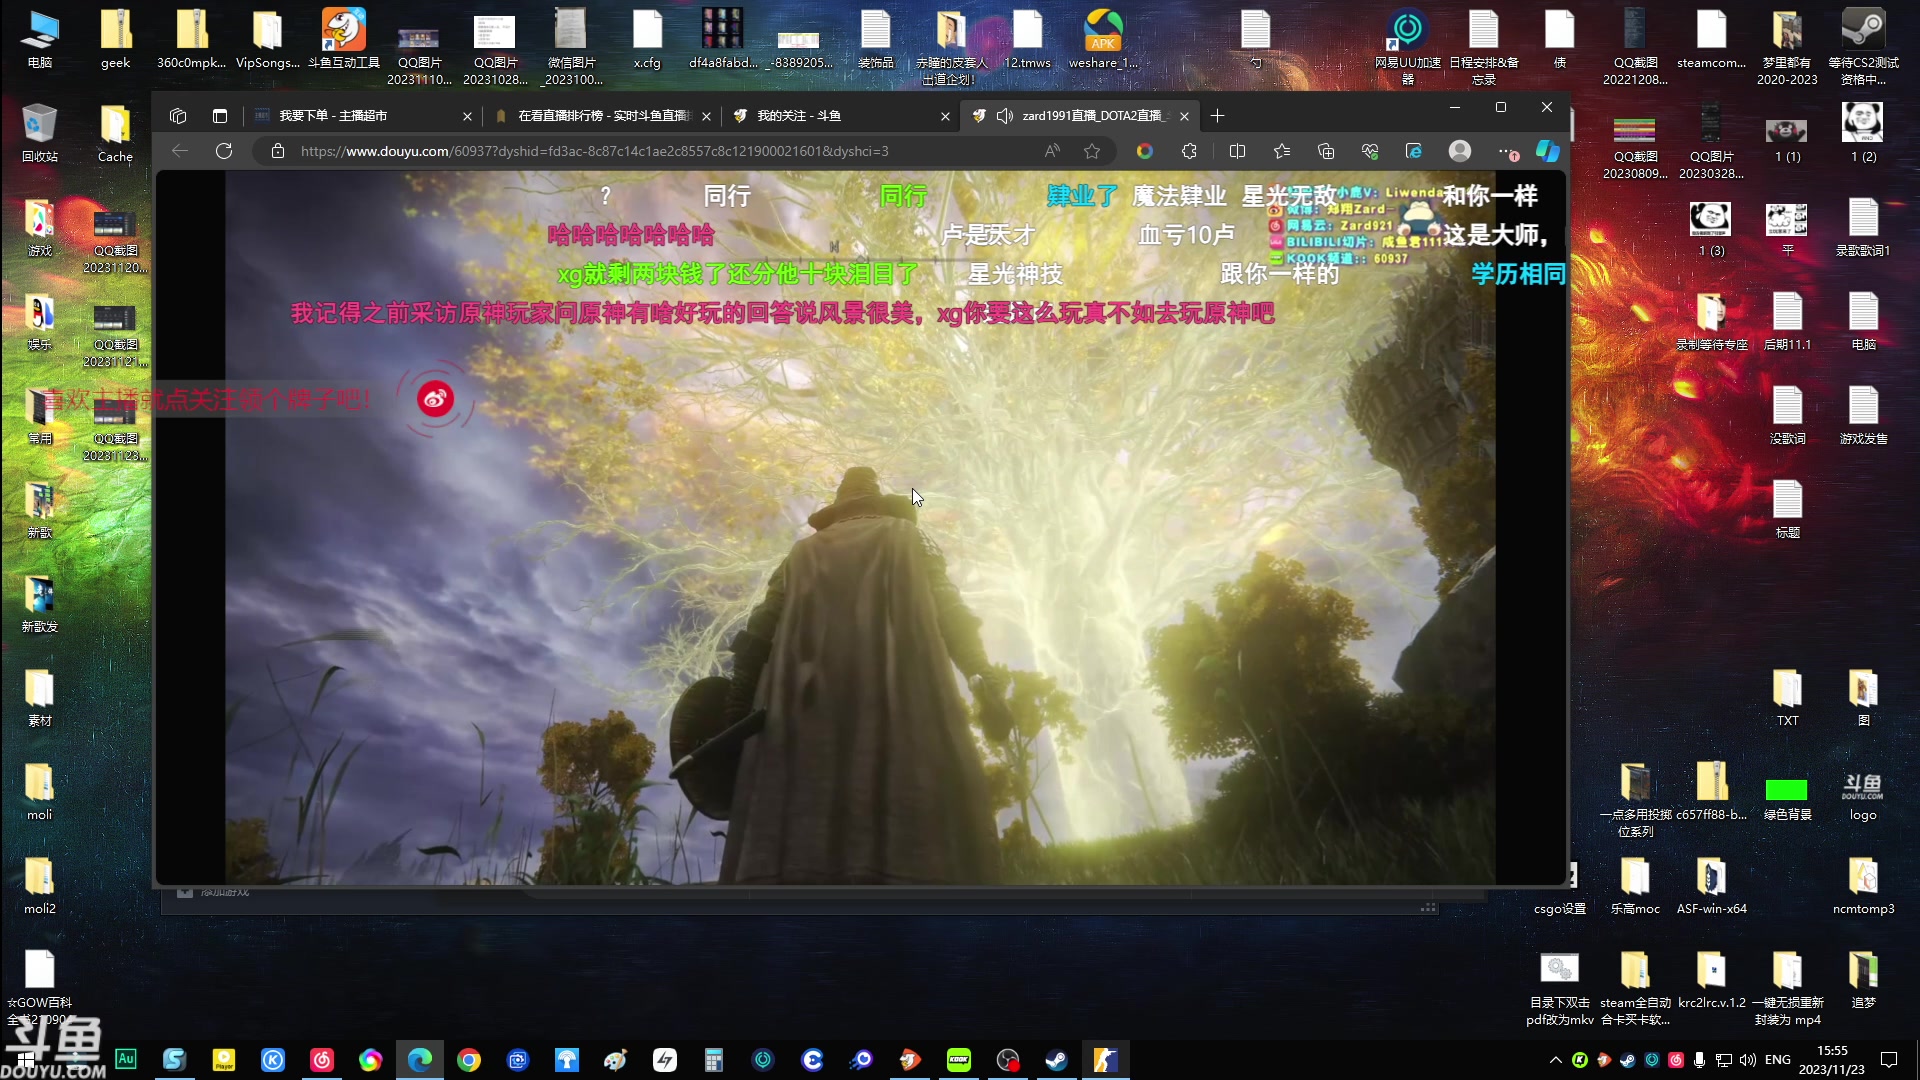This screenshot has height=1080, width=1920.
Task: Close the 我的关注 - 斗鱼 tab
Action: coord(945,116)
